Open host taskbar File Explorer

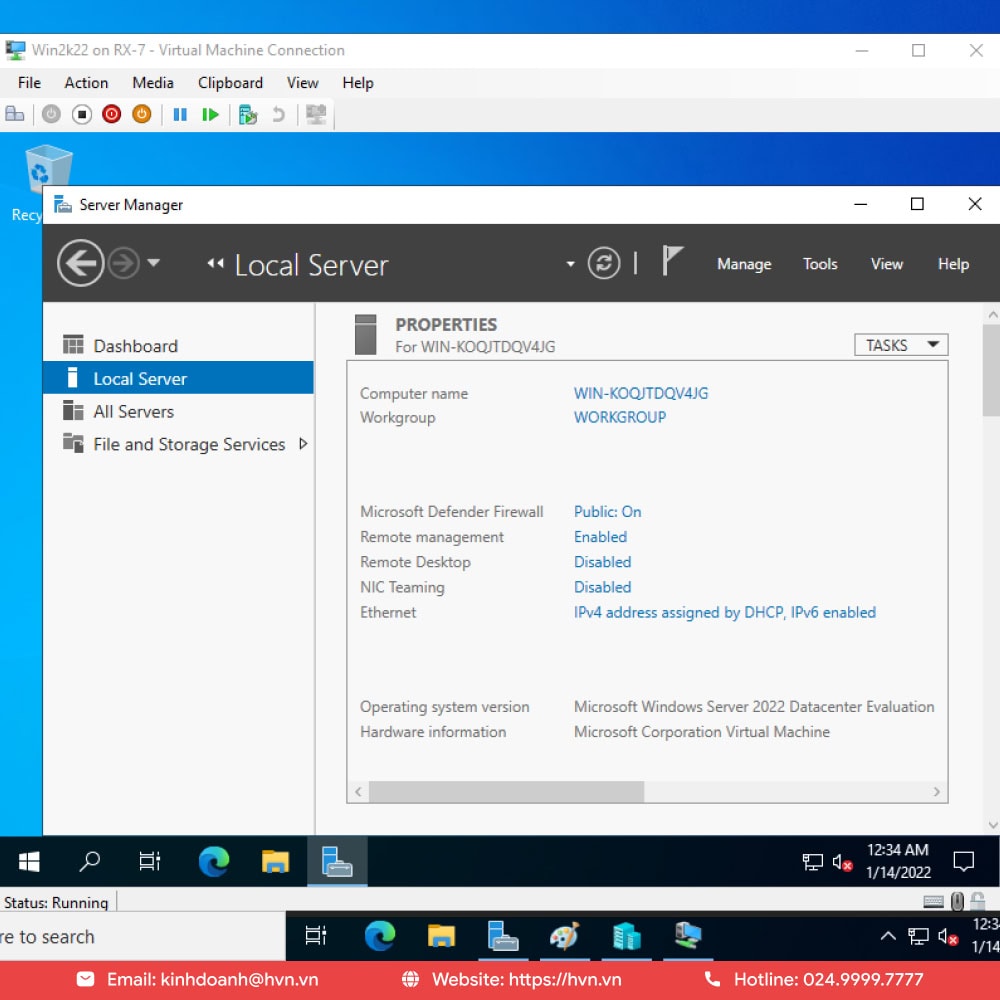click(x=441, y=936)
